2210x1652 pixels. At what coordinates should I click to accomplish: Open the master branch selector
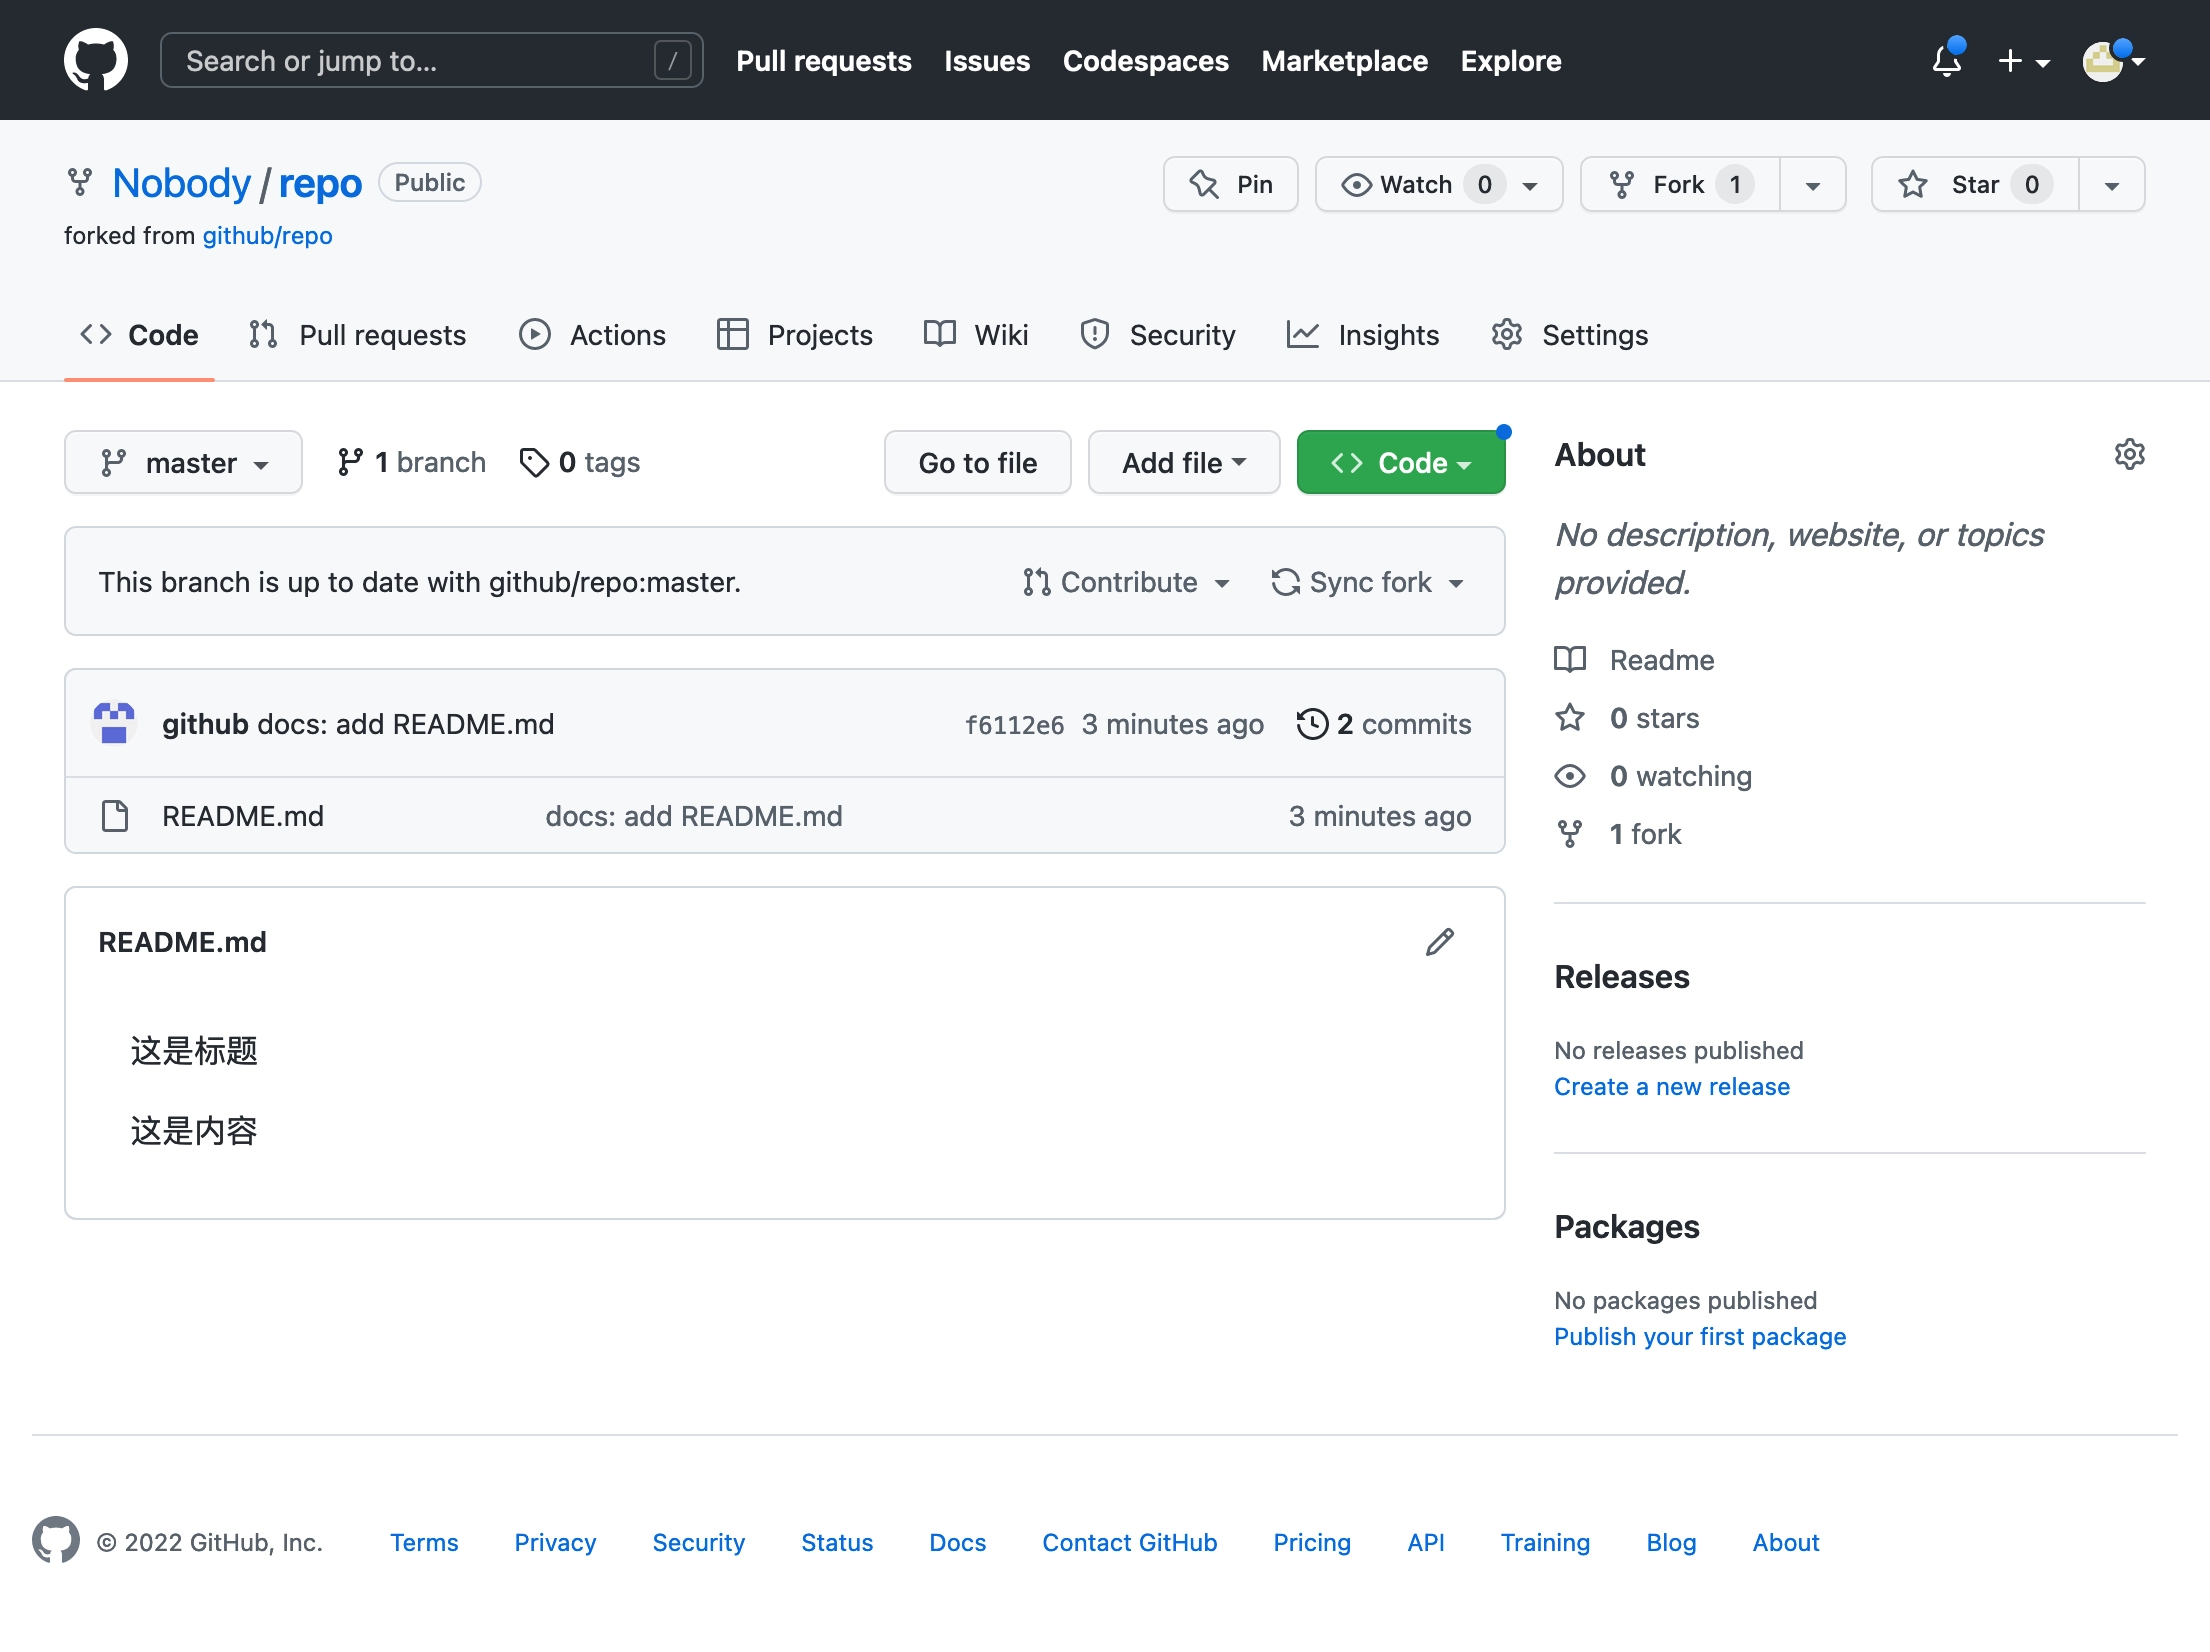click(183, 462)
